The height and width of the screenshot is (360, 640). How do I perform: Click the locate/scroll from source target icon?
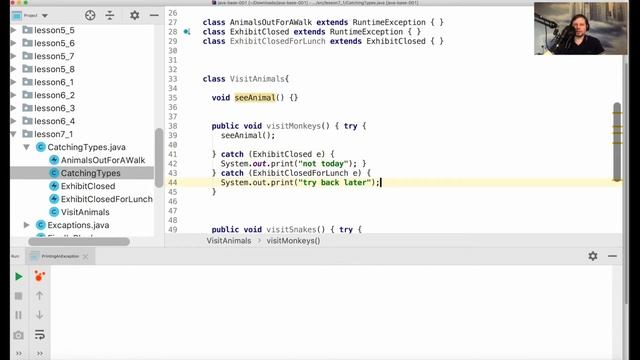point(90,16)
